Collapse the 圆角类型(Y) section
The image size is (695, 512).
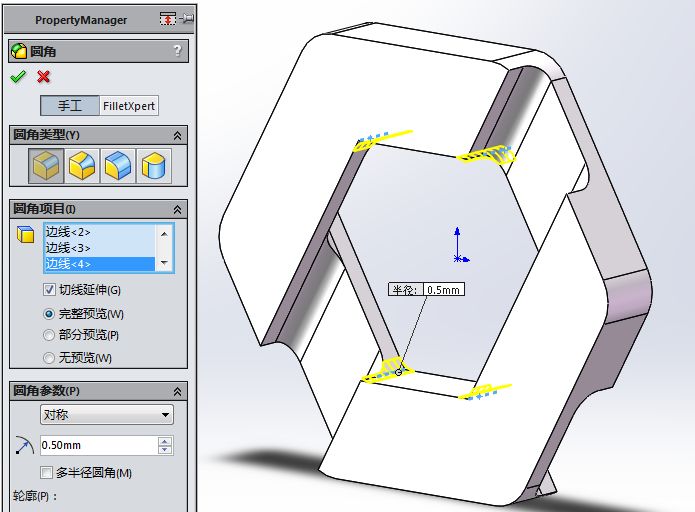(177, 135)
